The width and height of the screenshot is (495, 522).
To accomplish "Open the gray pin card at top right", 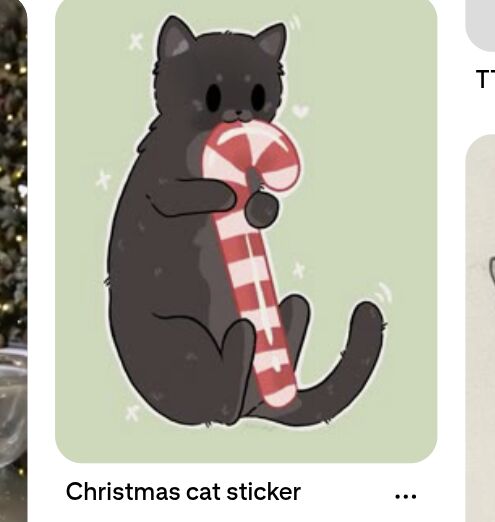I will (x=480, y=25).
